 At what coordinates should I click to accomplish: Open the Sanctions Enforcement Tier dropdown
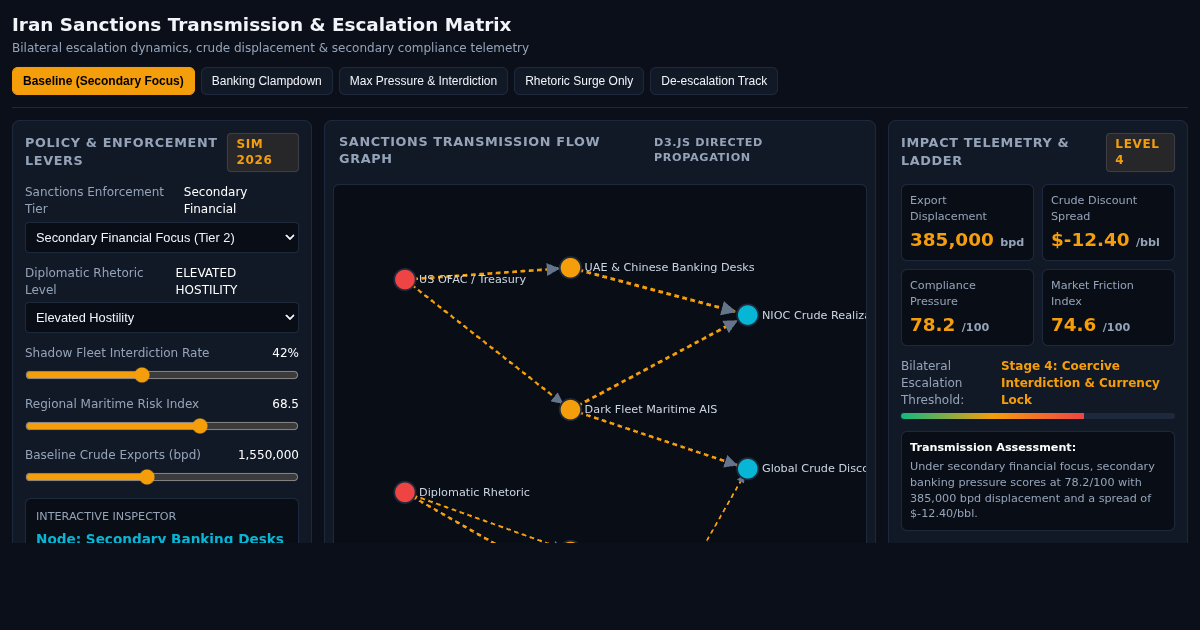162,237
